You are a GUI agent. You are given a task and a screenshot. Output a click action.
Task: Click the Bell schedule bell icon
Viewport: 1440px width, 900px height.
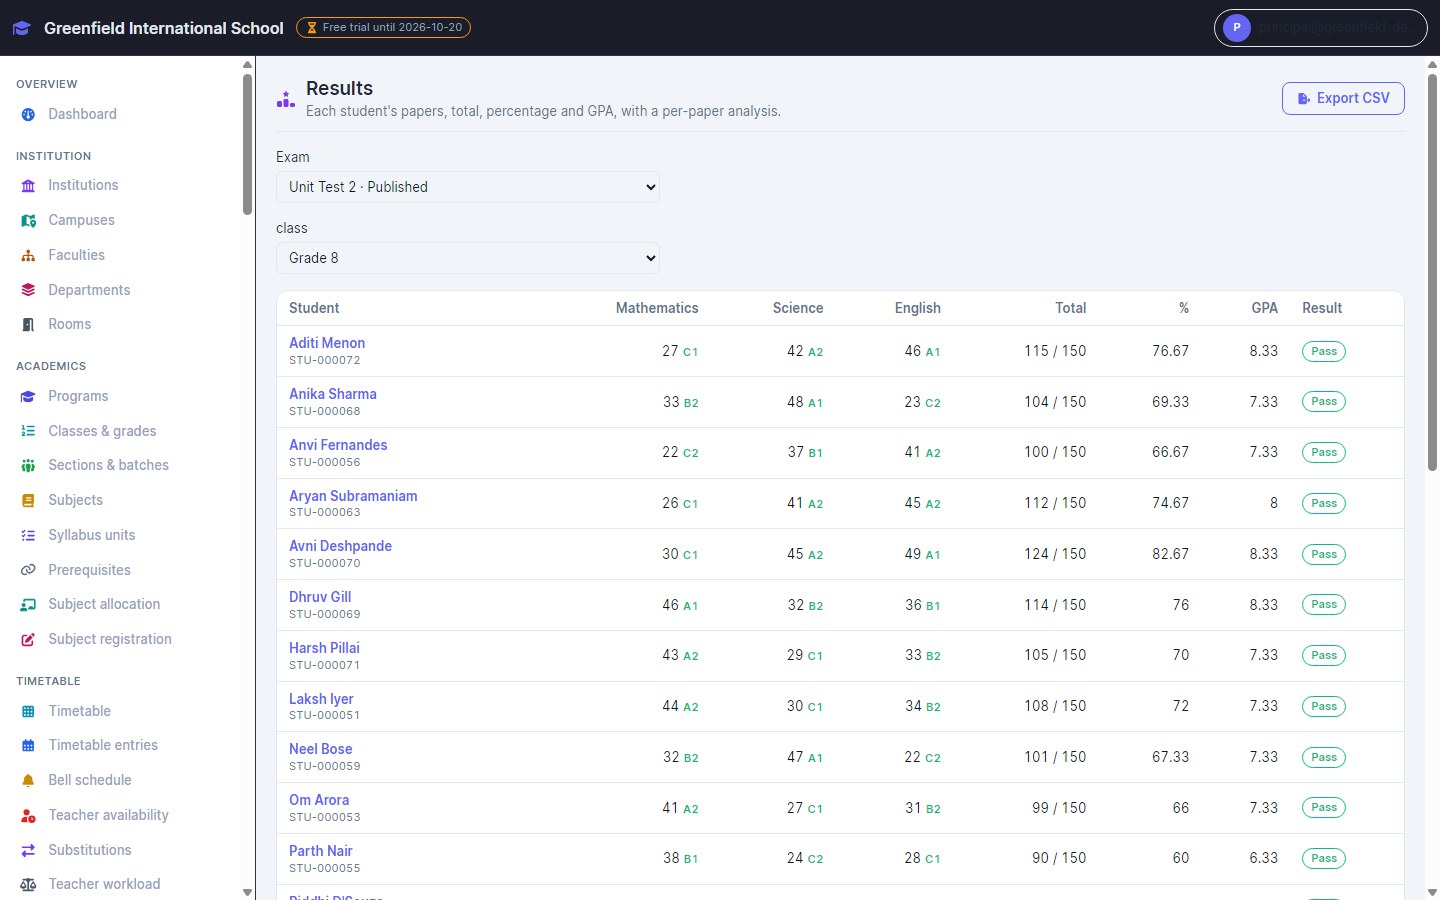(28, 781)
